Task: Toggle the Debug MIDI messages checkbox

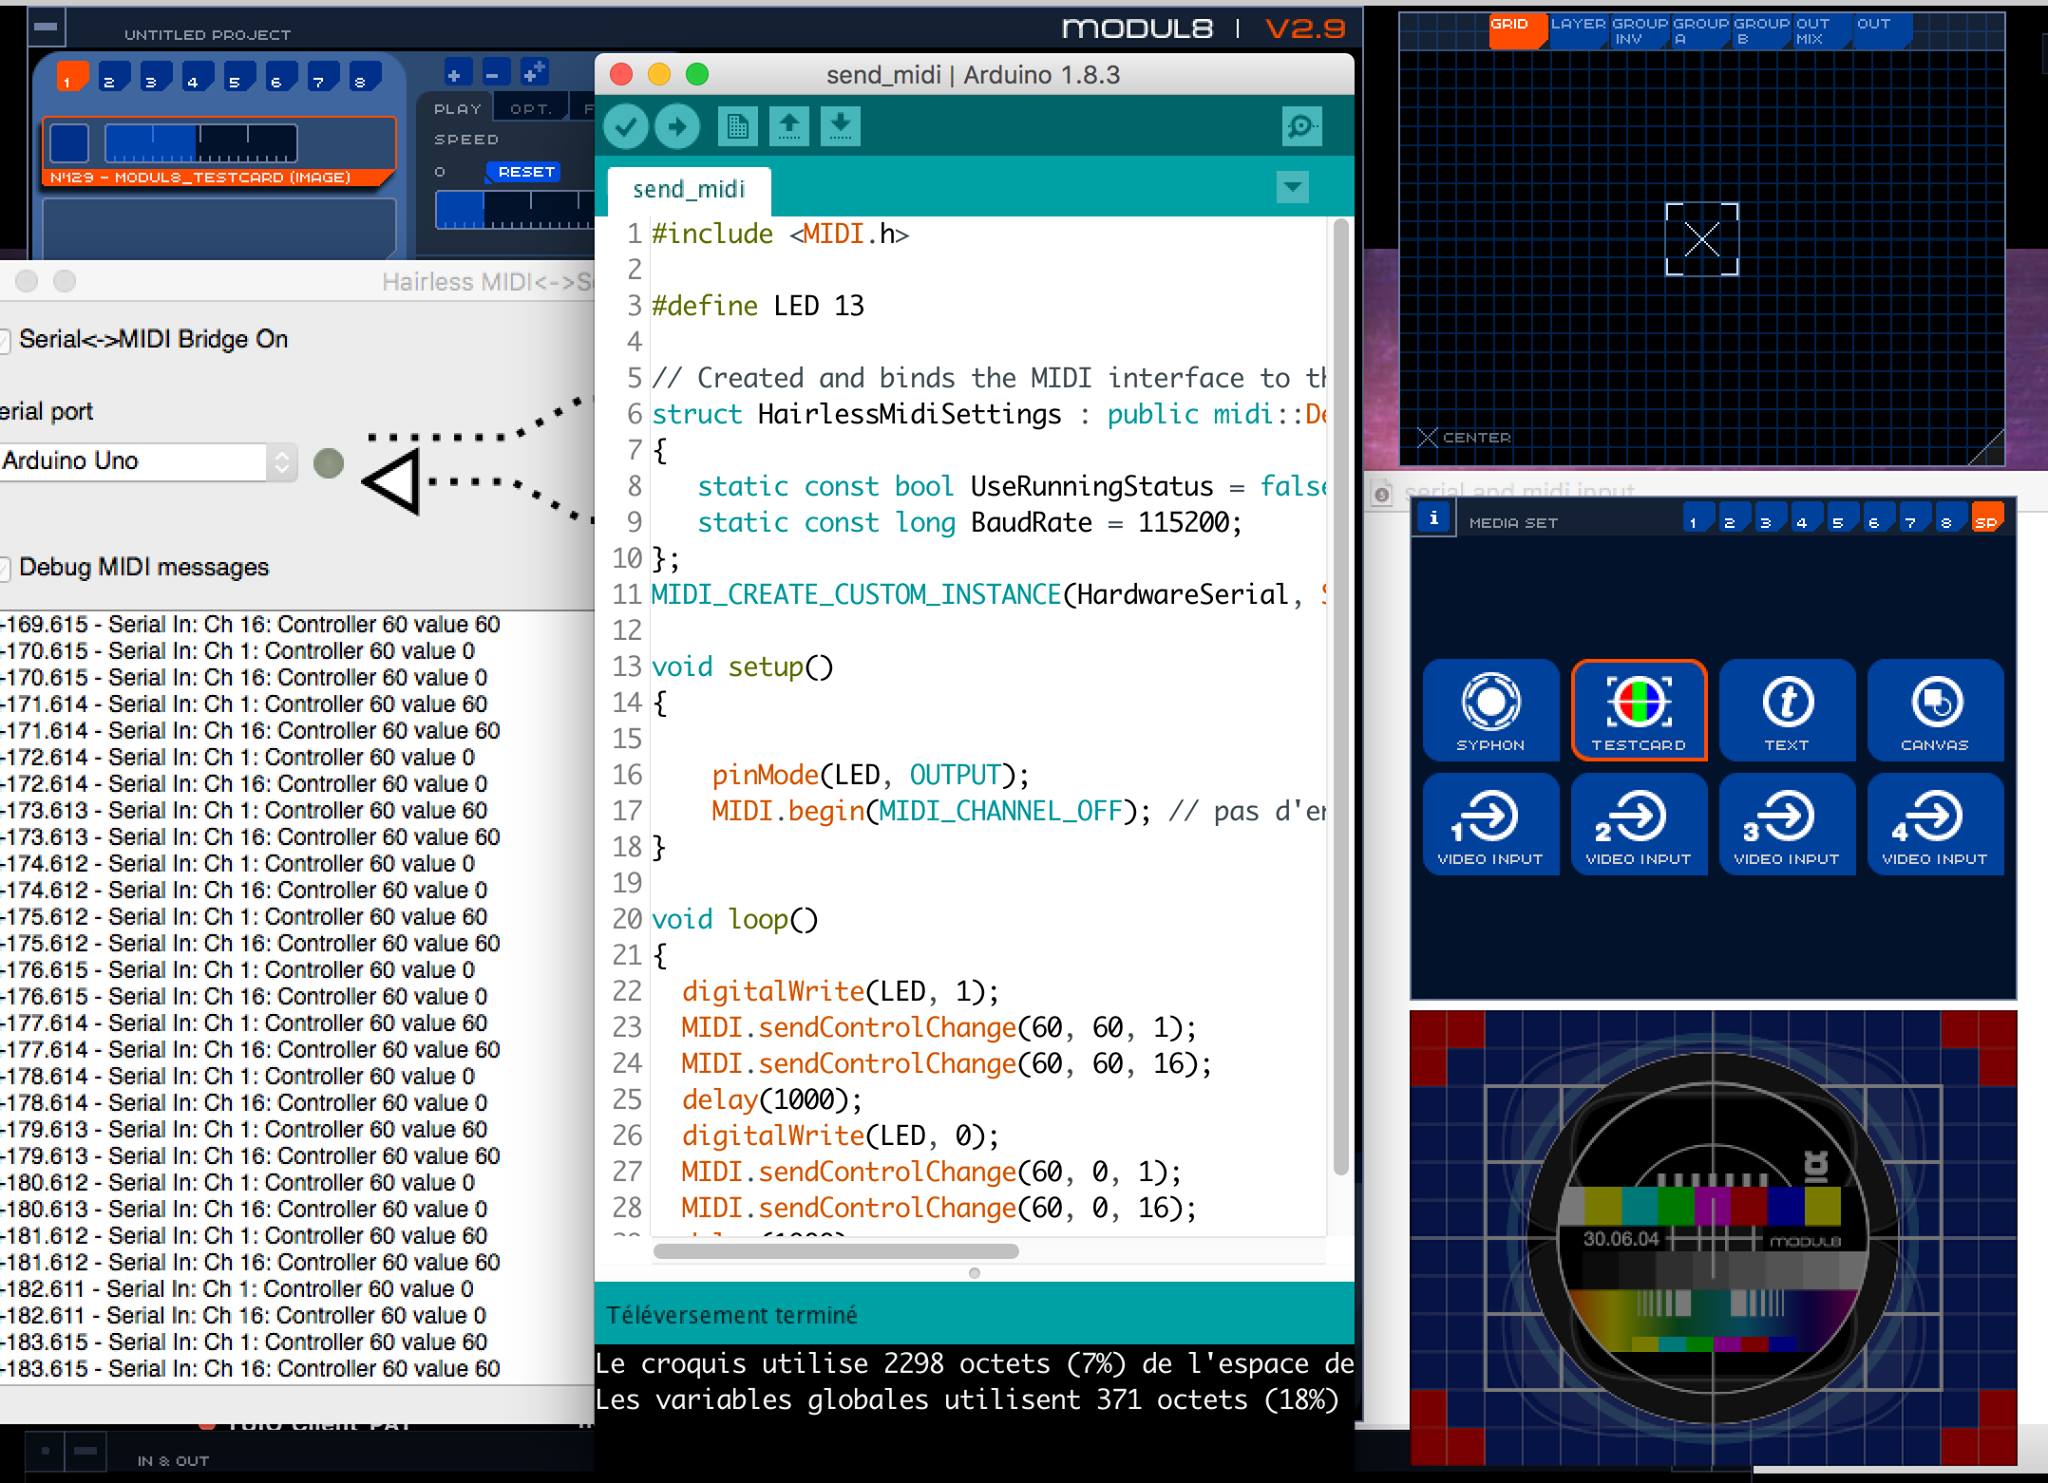Action: (x=4, y=568)
